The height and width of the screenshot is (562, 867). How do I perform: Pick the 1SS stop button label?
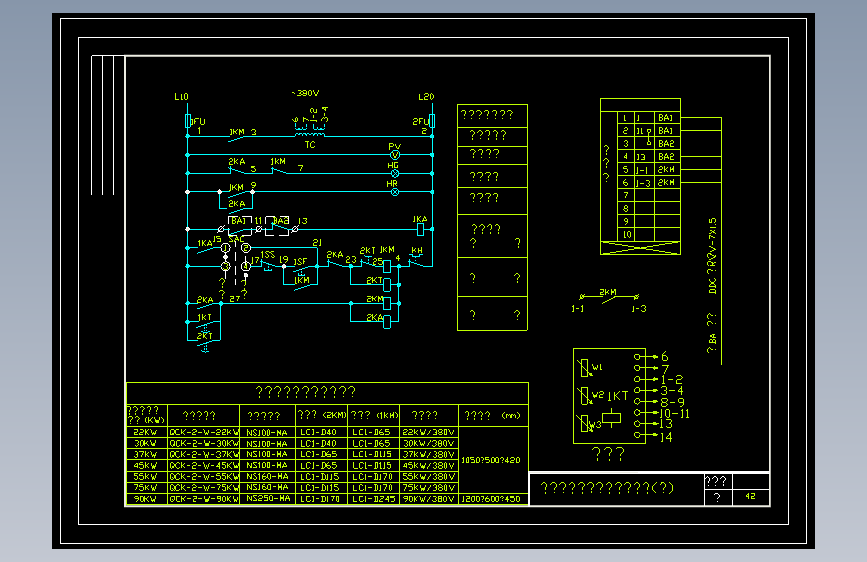click(268, 254)
